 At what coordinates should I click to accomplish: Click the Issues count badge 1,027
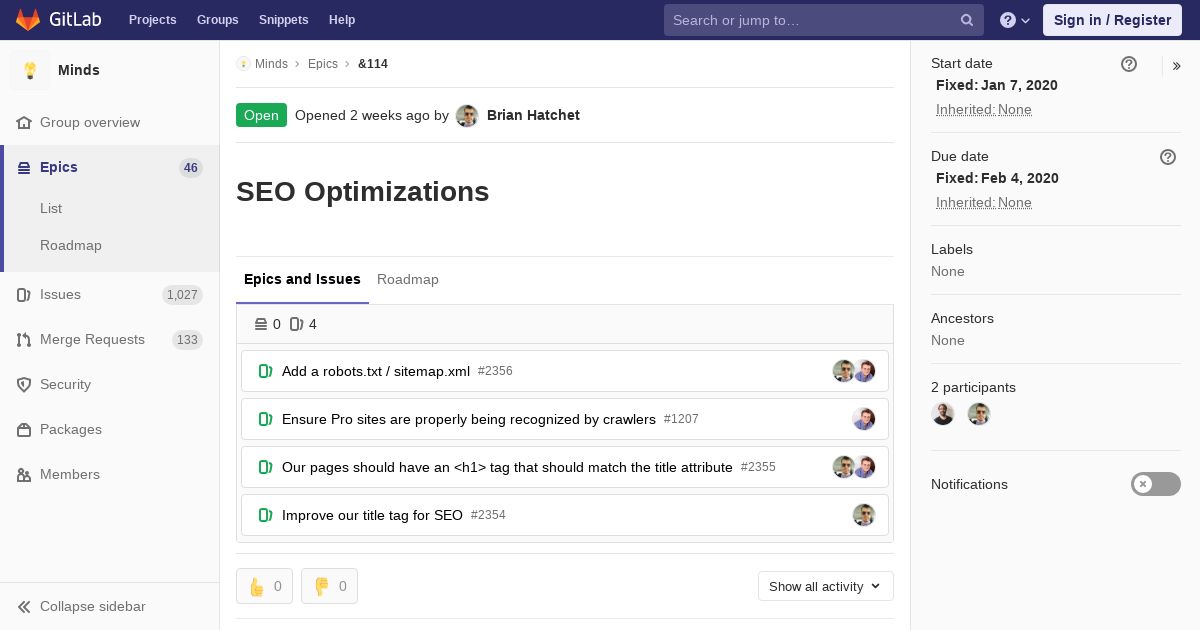(182, 295)
